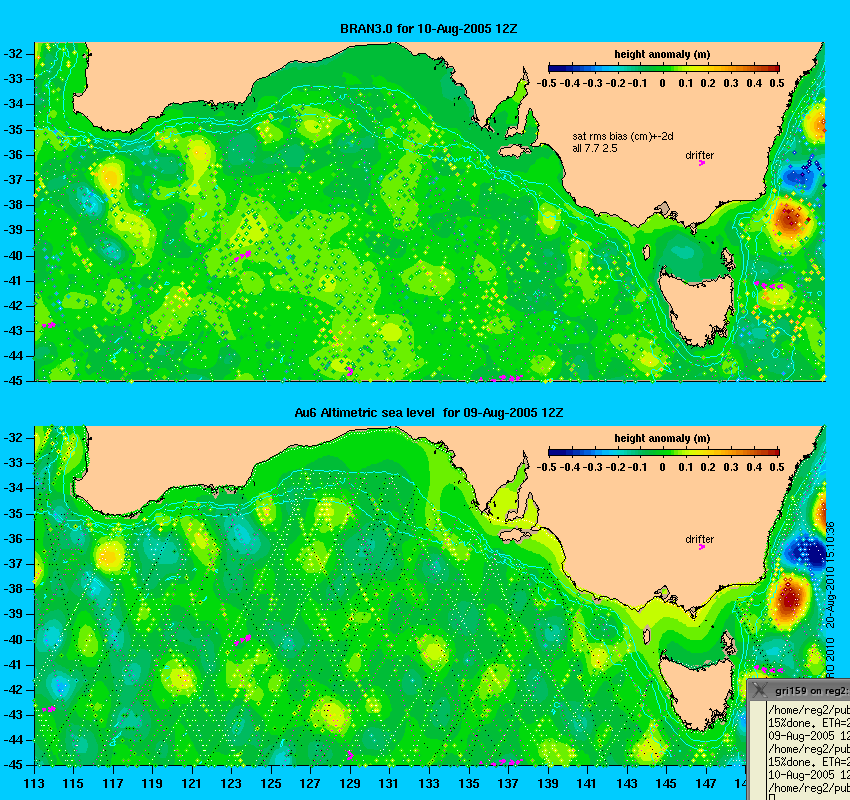The image size is (850, 800).
Task: Click the rotated timestamp '20-Aug-2010 15:10:36'
Action: pos(830,575)
